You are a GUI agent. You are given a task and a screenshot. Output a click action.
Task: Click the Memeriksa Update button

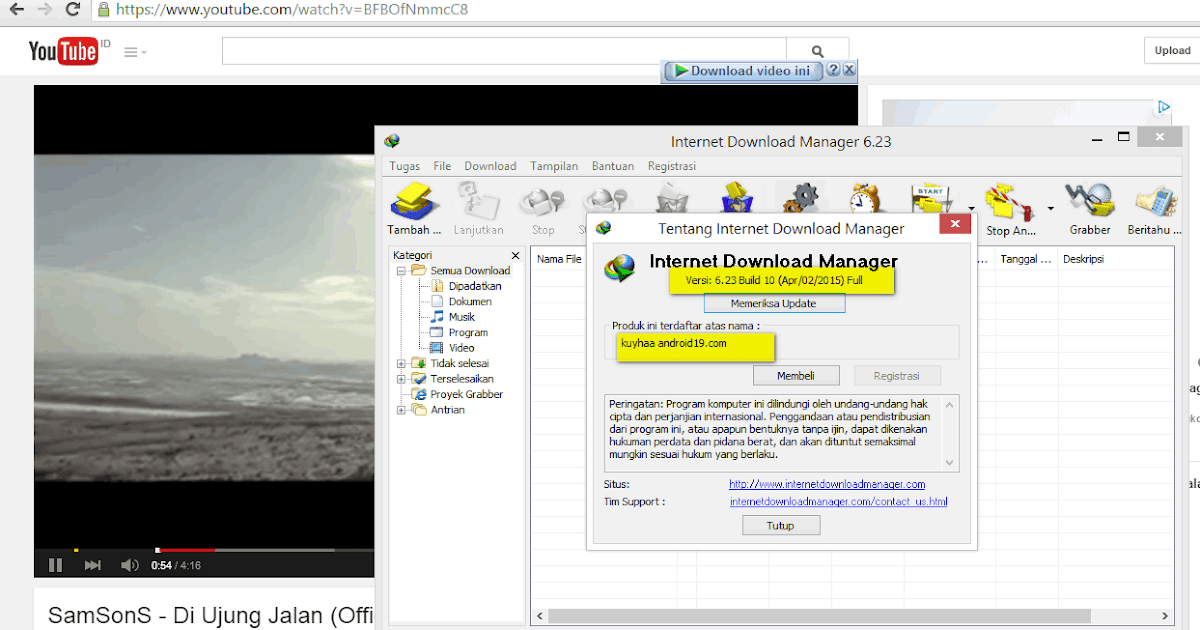pos(773,302)
